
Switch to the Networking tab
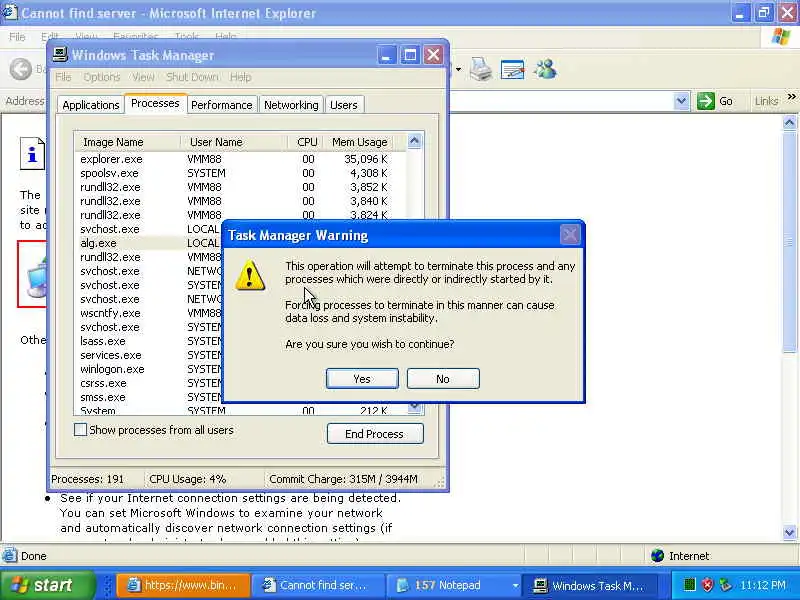(291, 105)
